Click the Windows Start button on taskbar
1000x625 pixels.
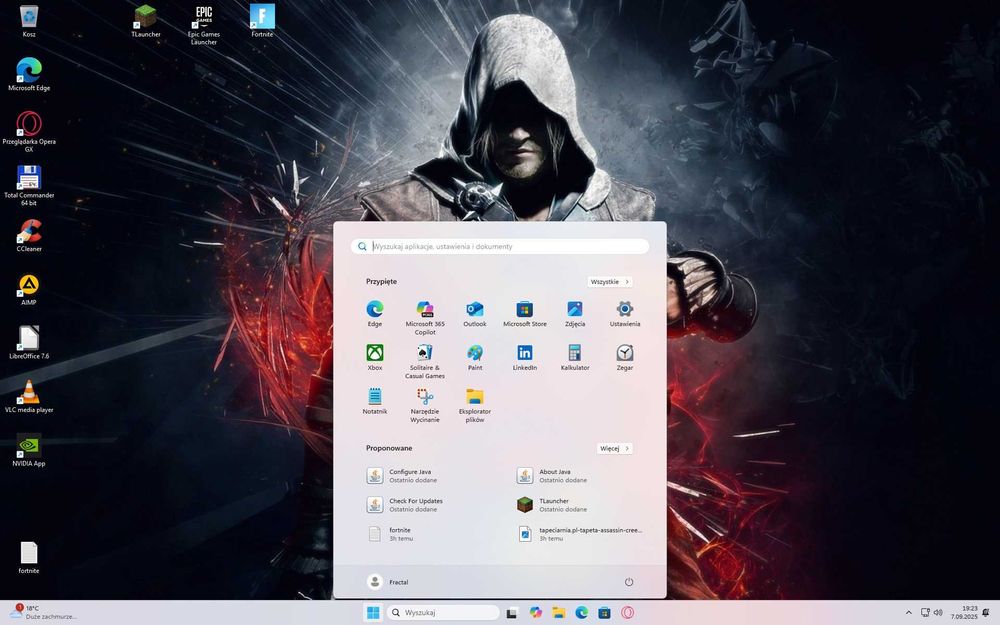[x=373, y=613]
